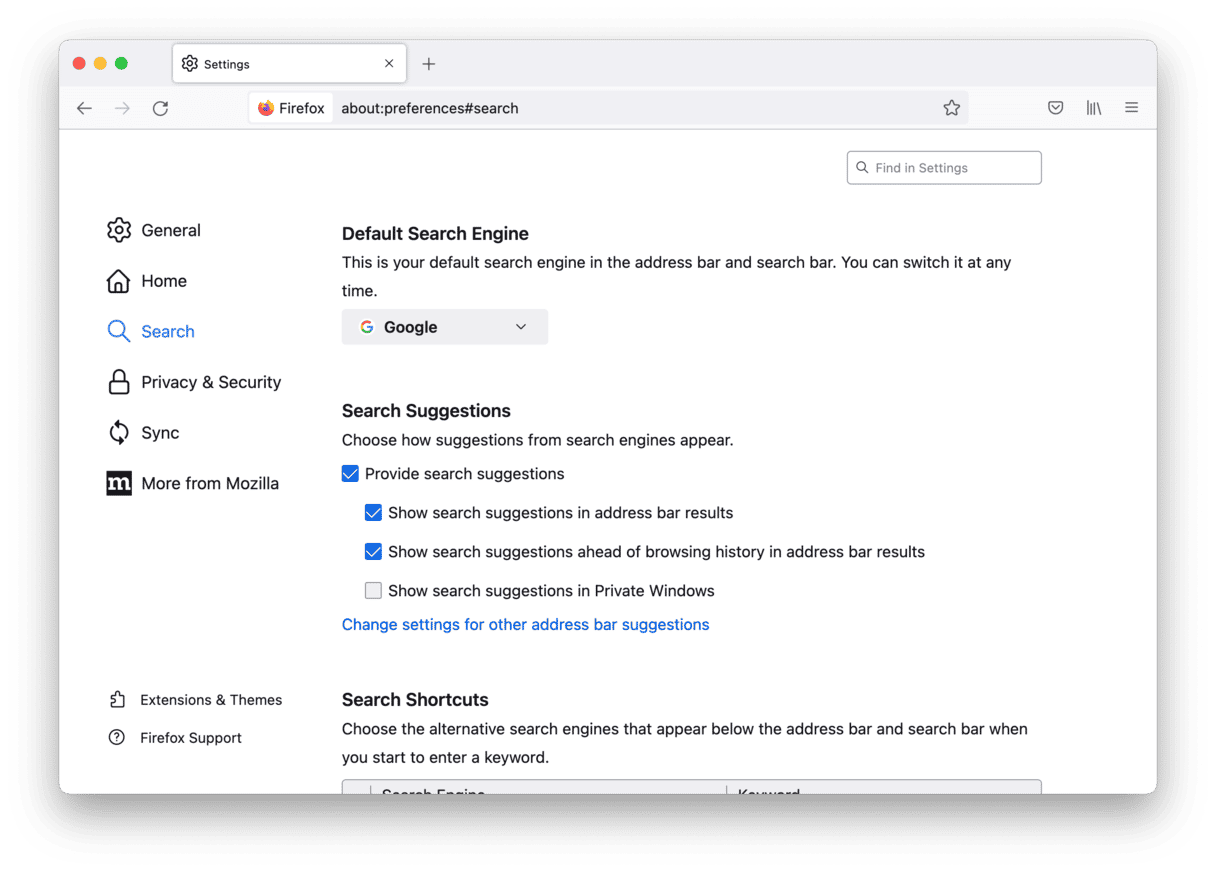Screen dimensions: 1216x872
Task: Click the forward navigation arrow
Action: [x=122, y=108]
